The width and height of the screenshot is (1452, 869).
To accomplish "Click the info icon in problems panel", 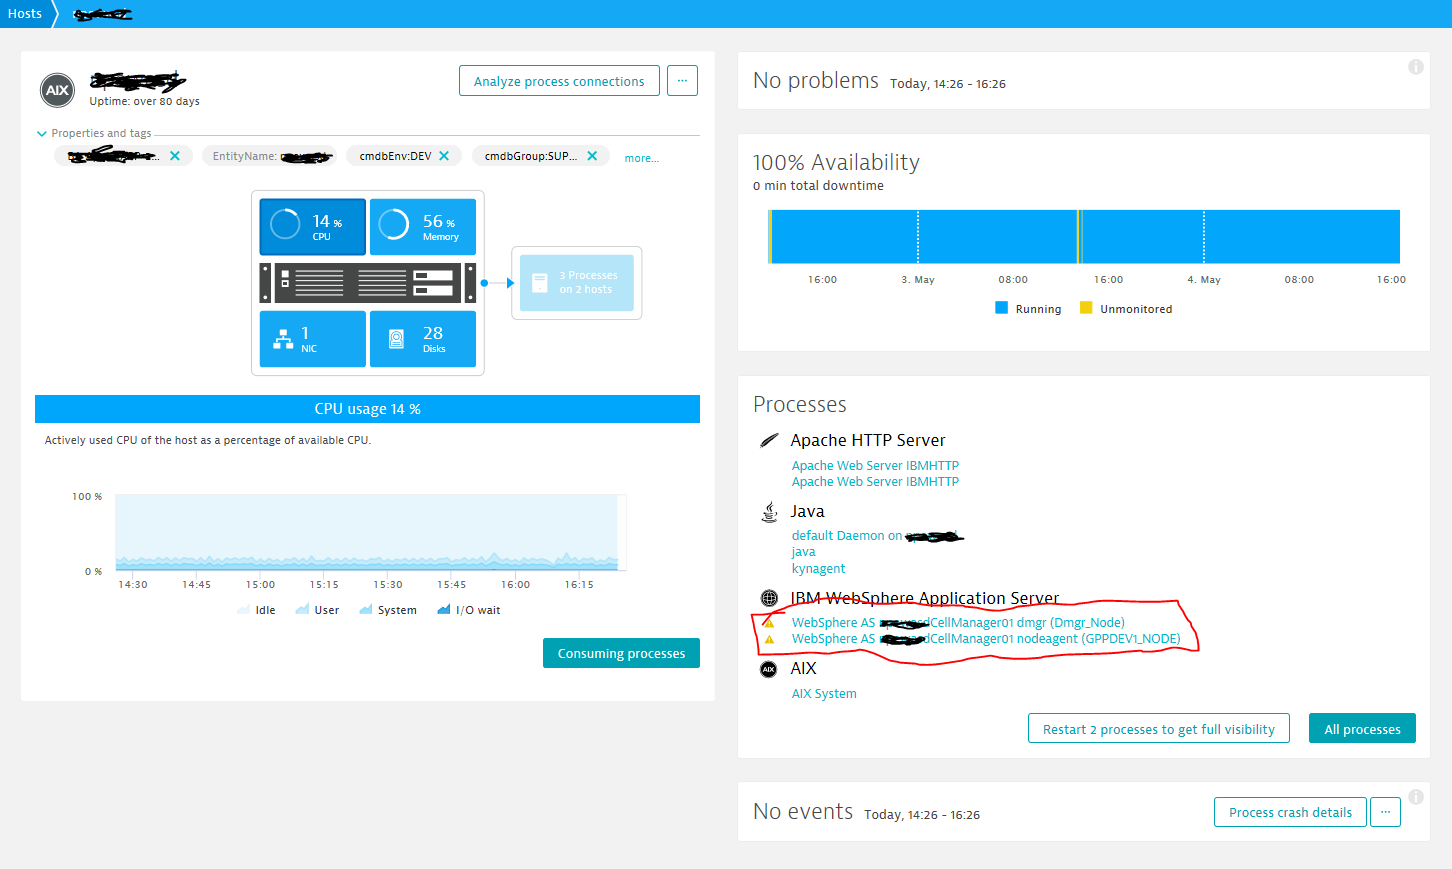I will [1415, 67].
